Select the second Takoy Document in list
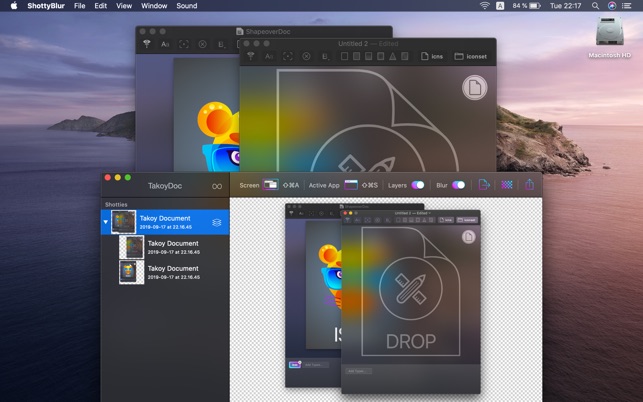Viewport: 643px width, 402px height. pos(172,247)
